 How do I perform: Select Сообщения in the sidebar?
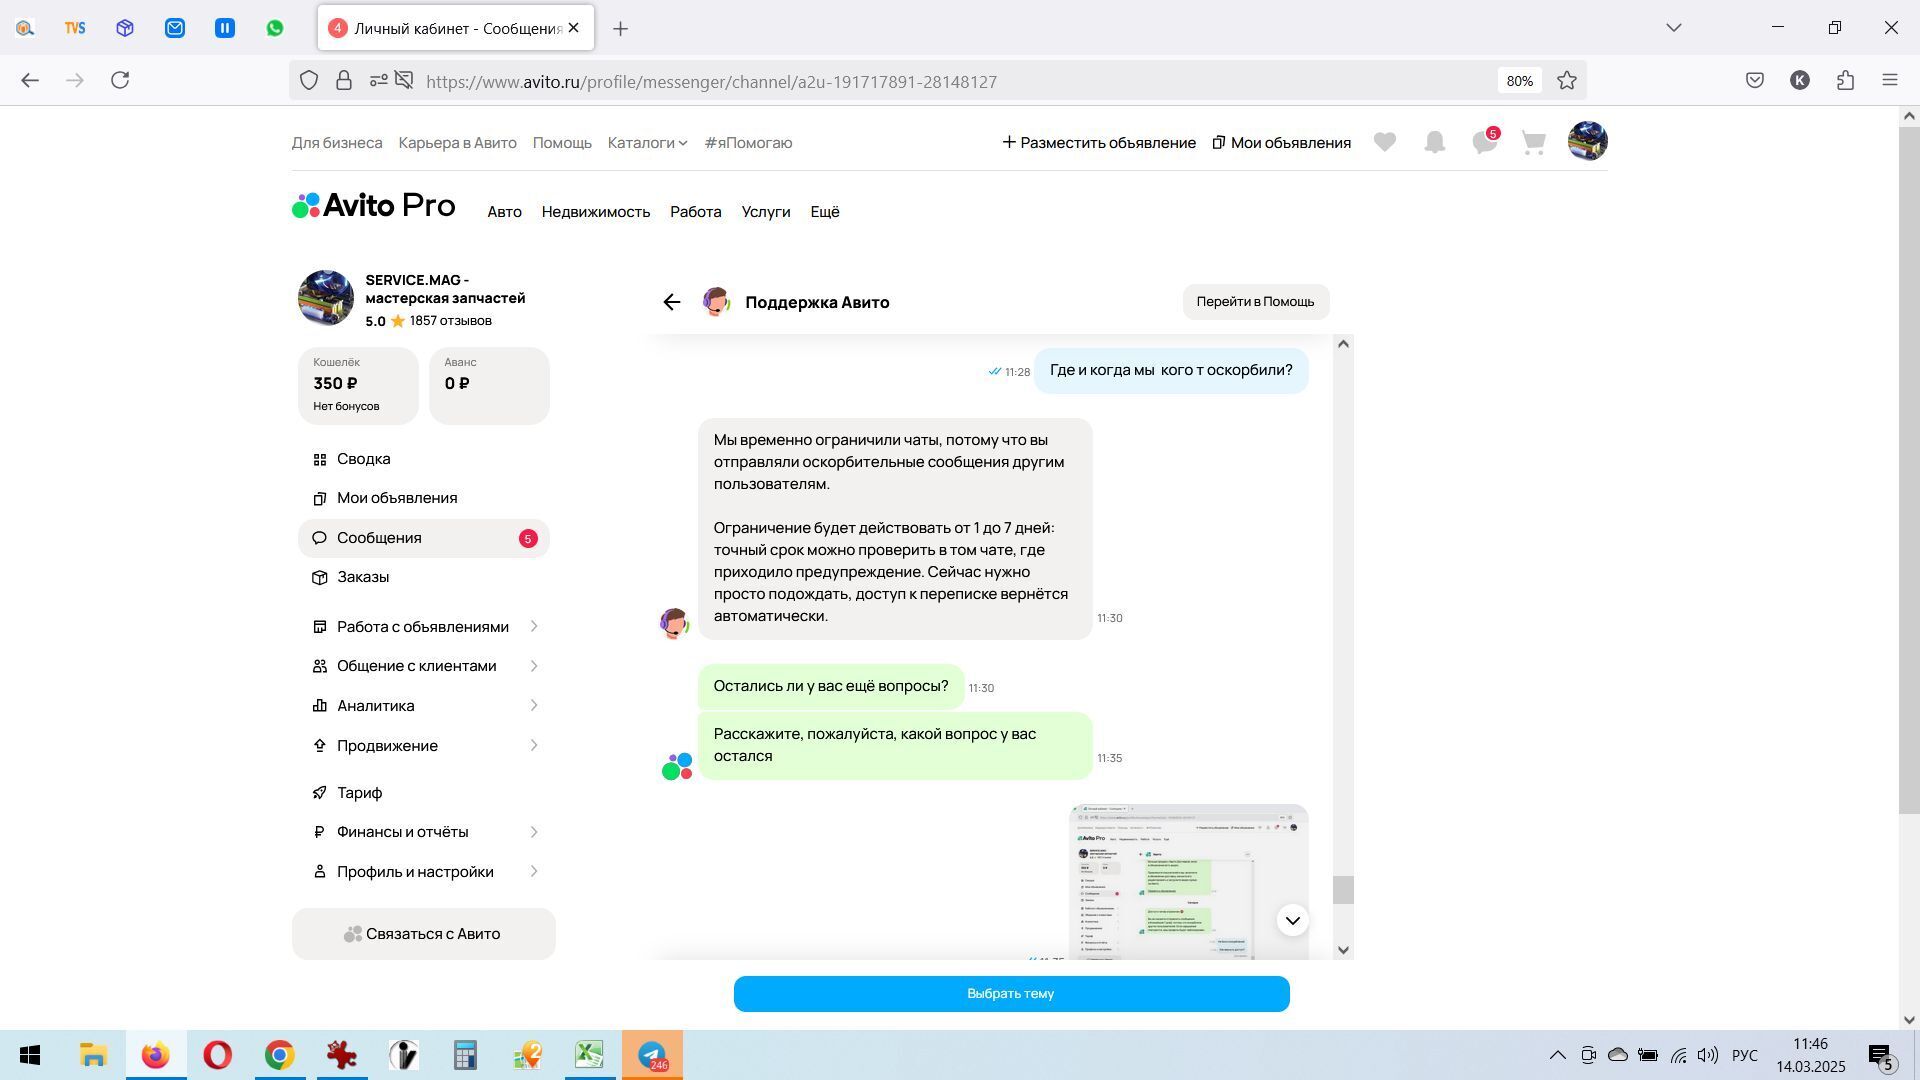pos(424,538)
